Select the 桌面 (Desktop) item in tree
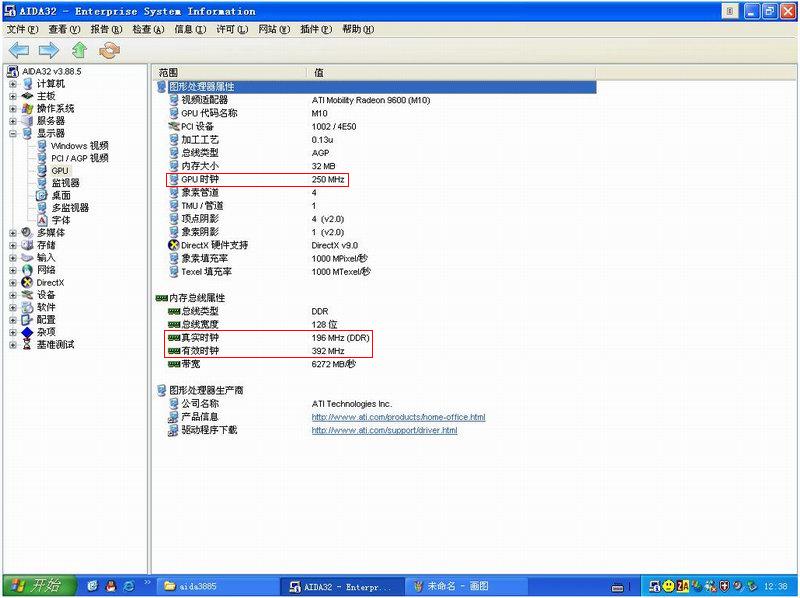The image size is (800, 598). (x=60, y=195)
